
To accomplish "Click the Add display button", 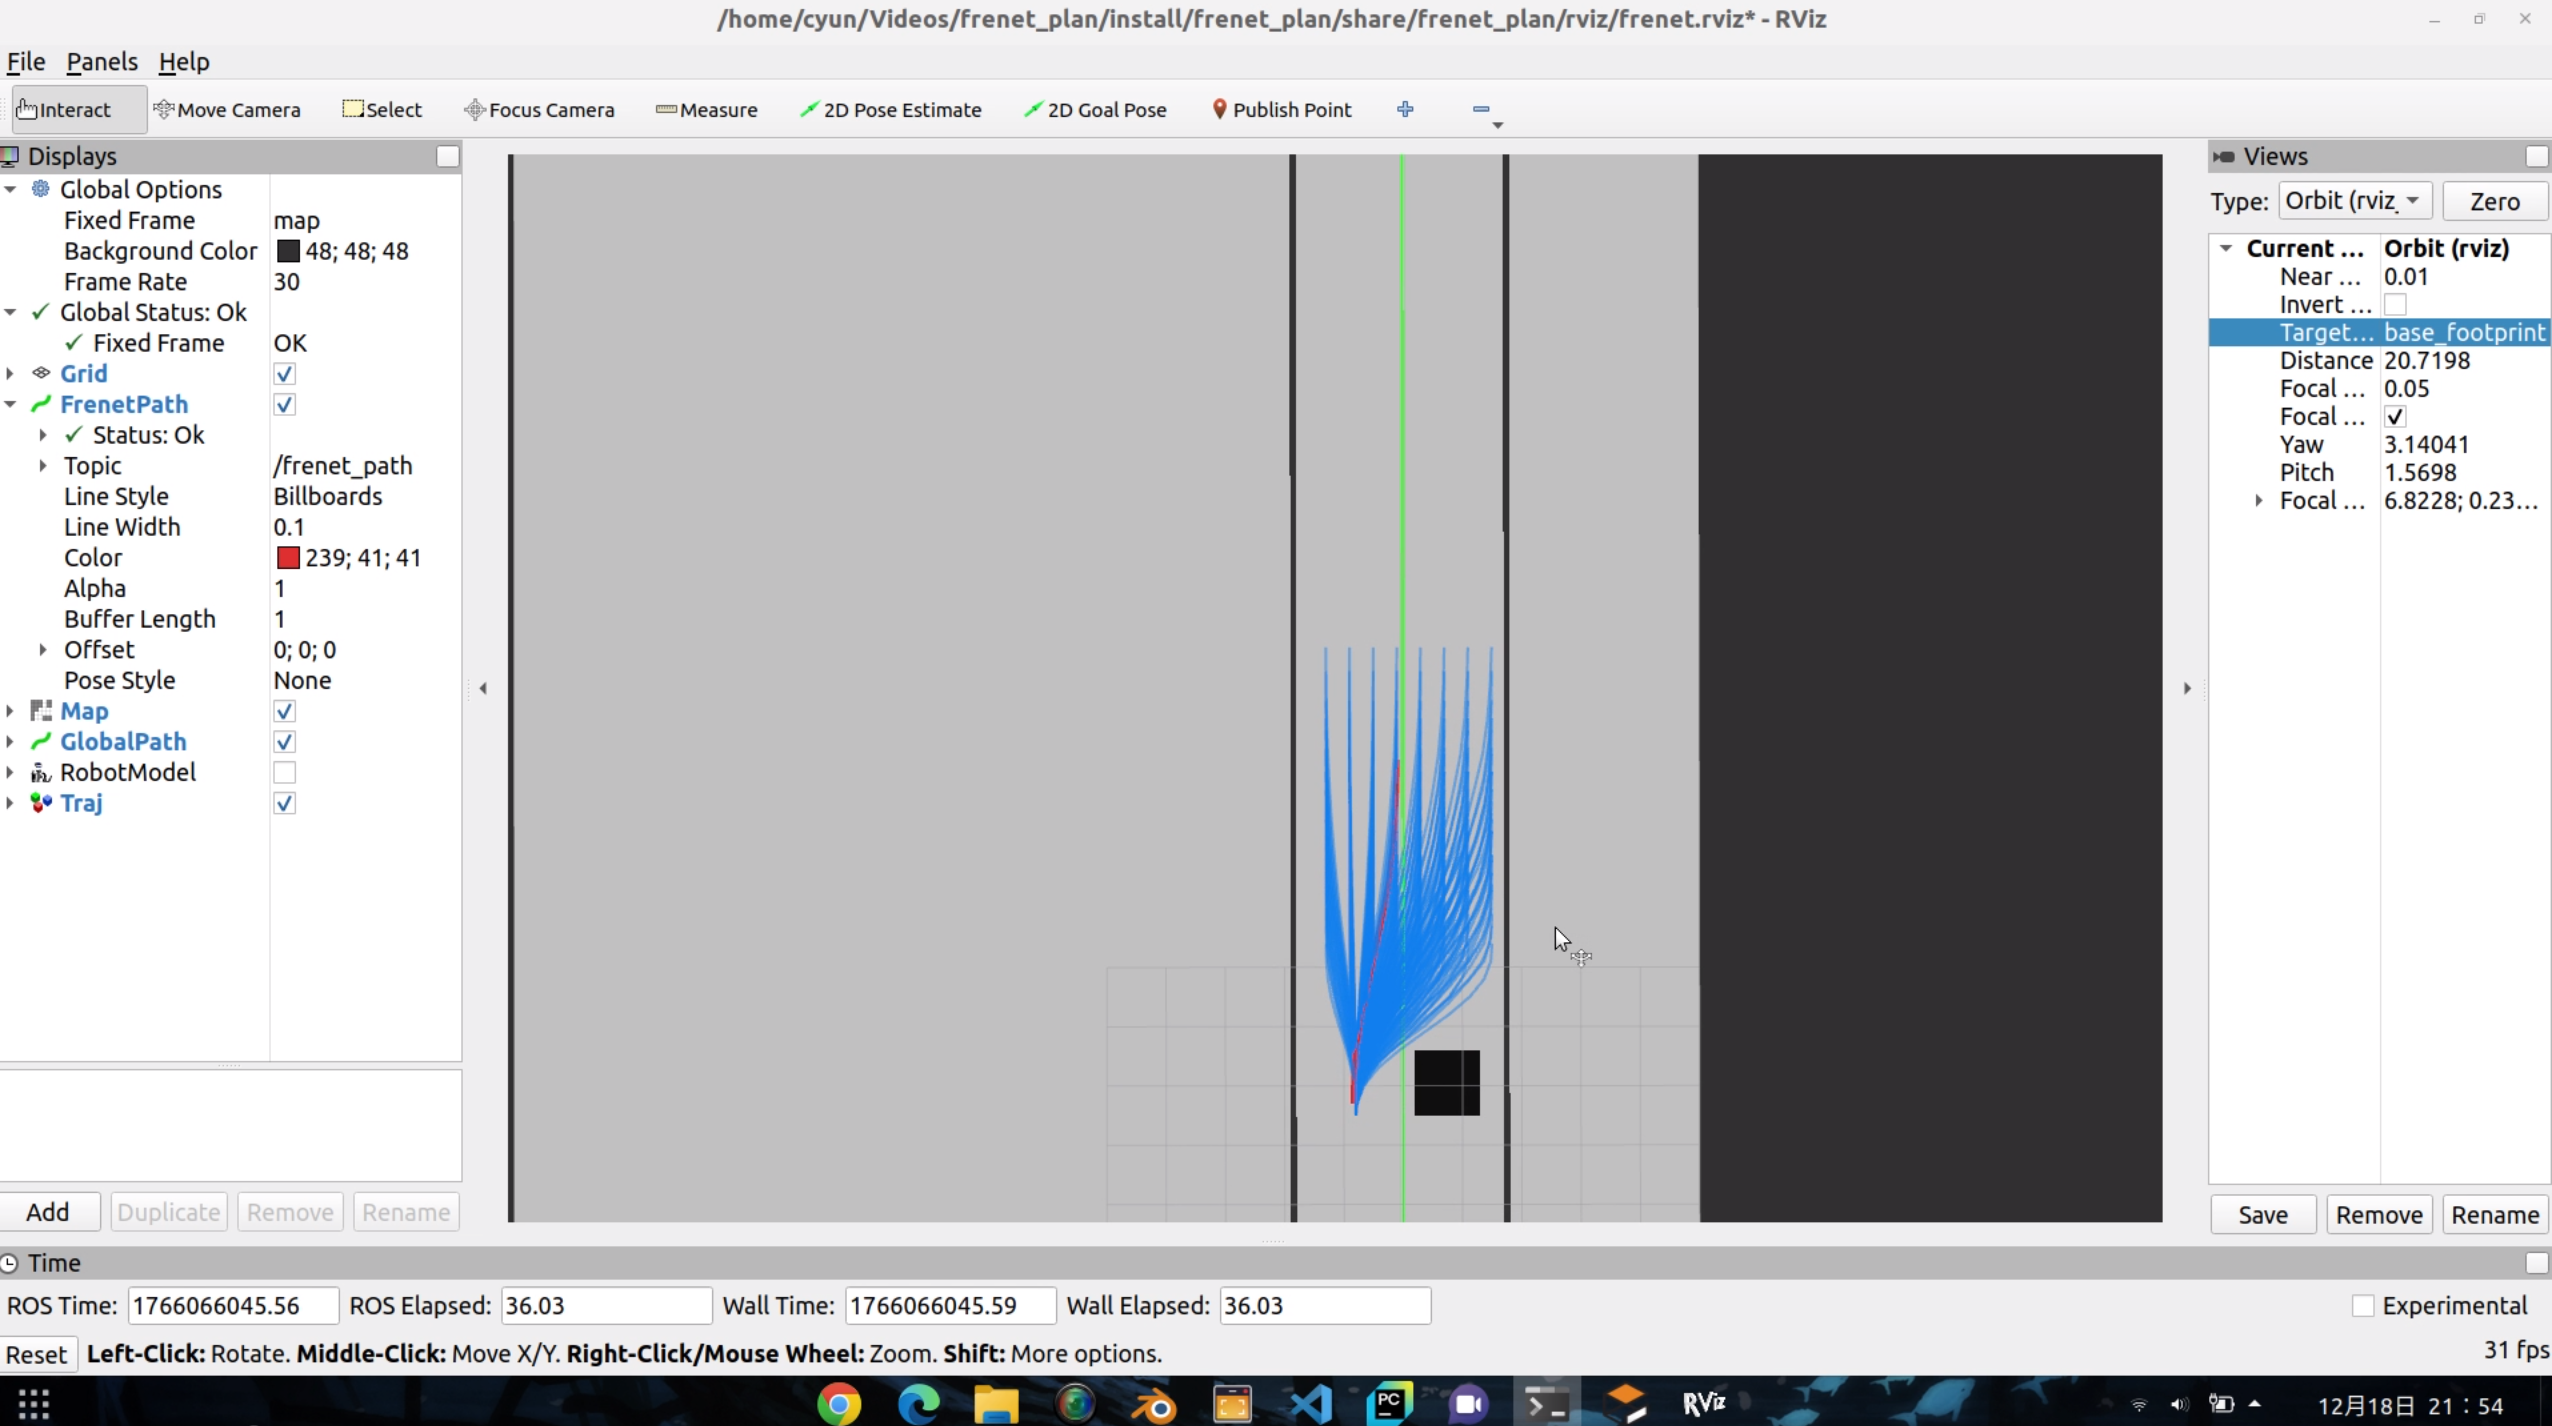I will click(x=48, y=1212).
